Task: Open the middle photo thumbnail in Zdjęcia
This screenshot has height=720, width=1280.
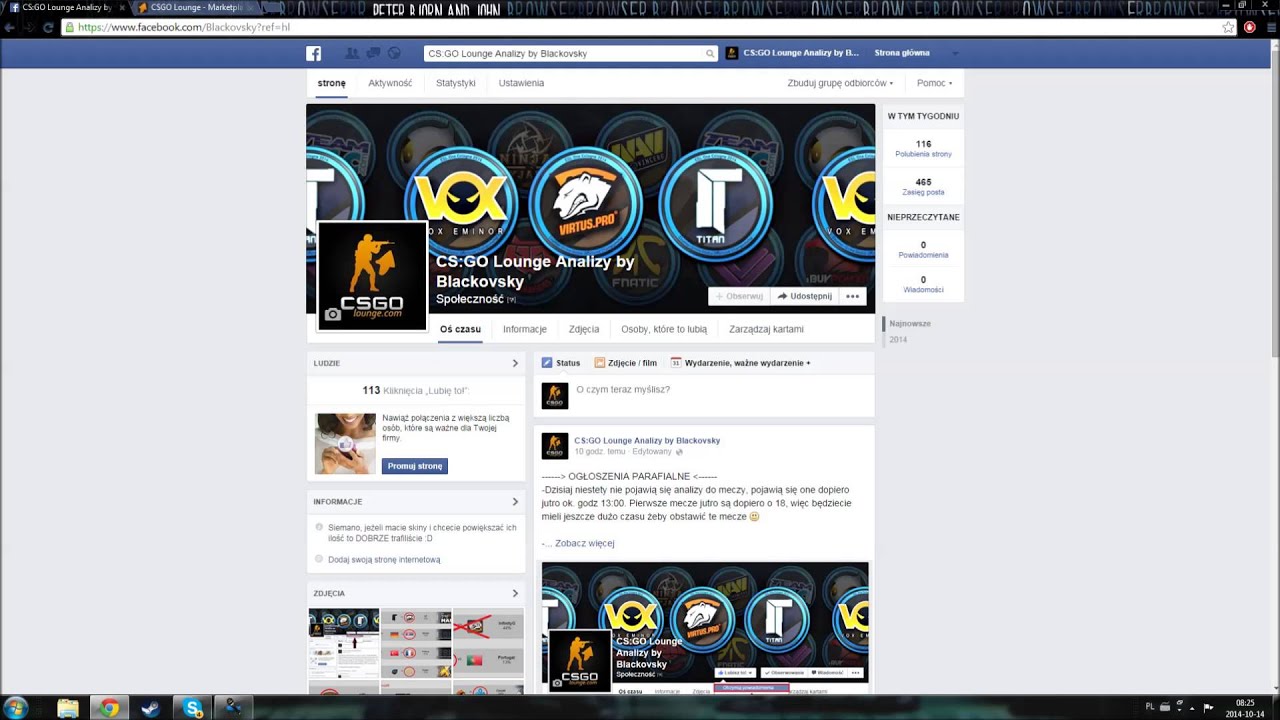Action: pyautogui.click(x=416, y=644)
